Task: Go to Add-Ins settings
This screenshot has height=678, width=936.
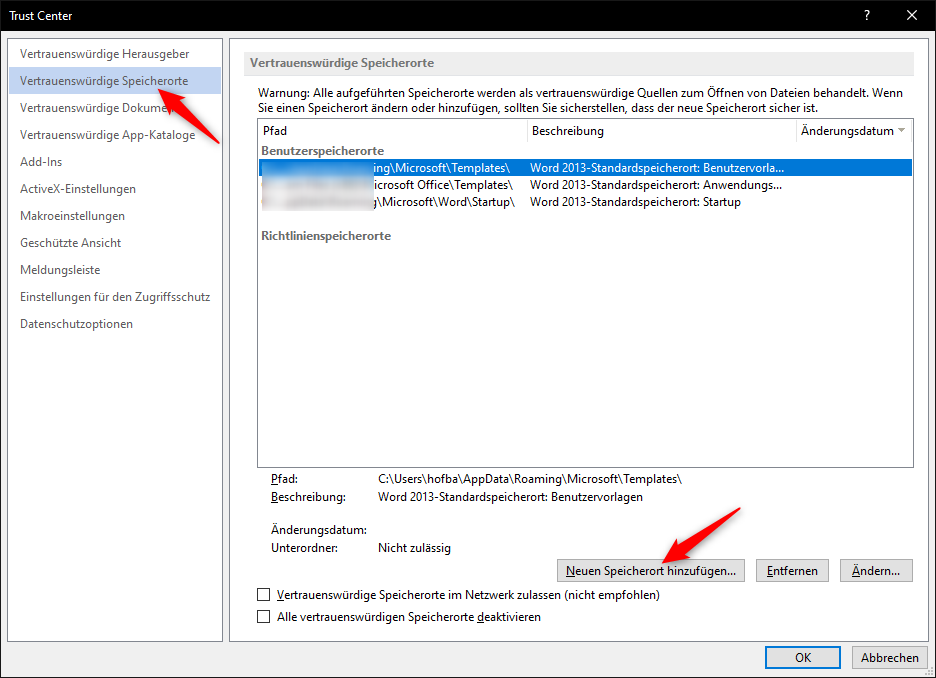Action: [x=41, y=162]
